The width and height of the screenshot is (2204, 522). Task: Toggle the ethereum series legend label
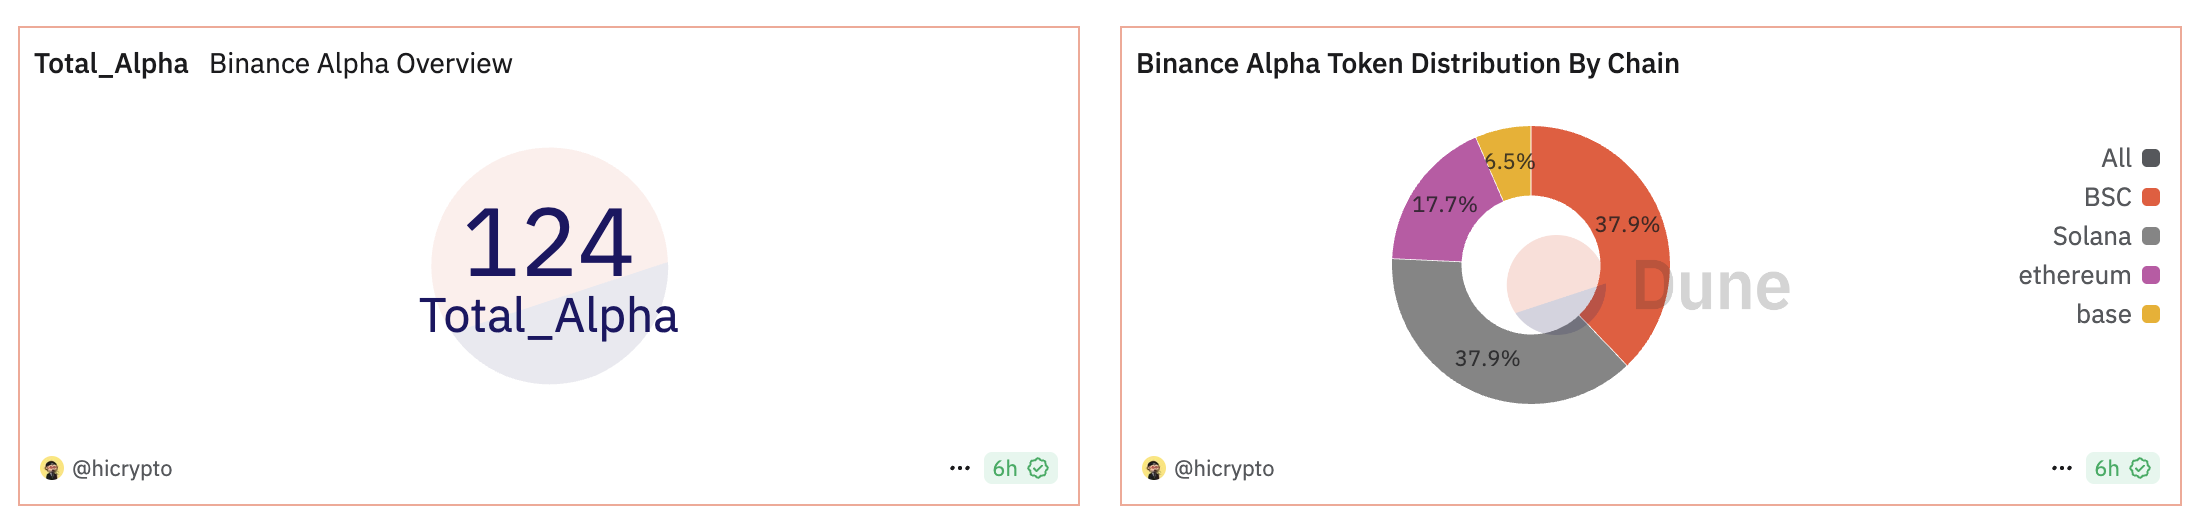point(2074,275)
